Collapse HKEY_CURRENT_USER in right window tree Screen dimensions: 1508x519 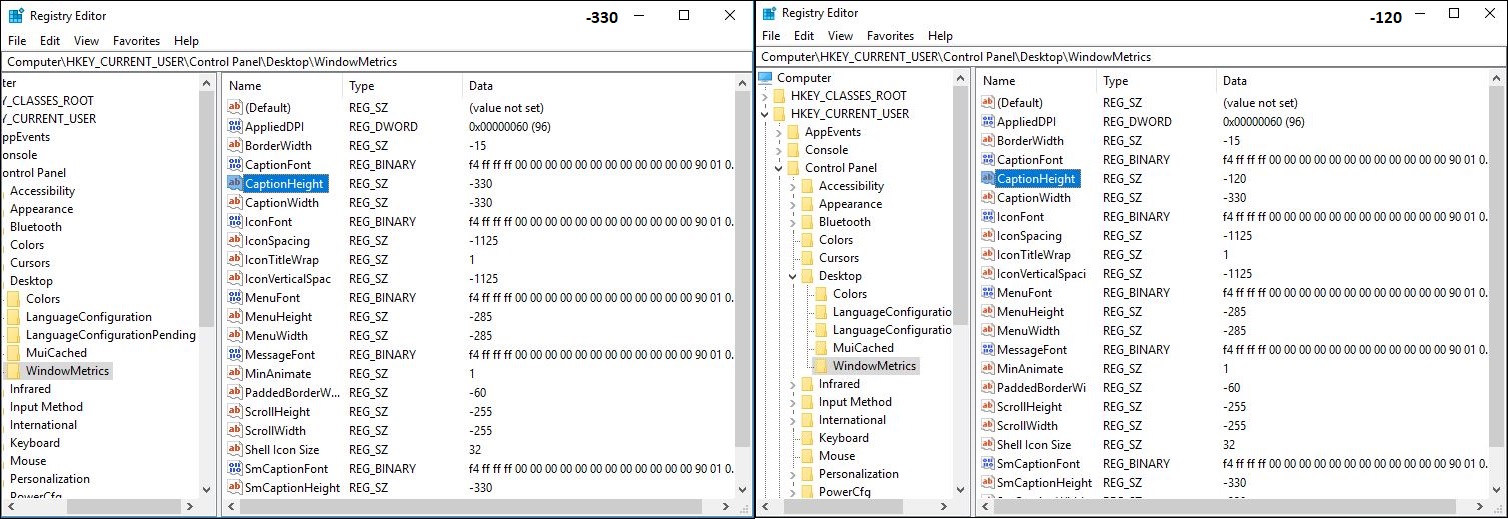[x=765, y=113]
